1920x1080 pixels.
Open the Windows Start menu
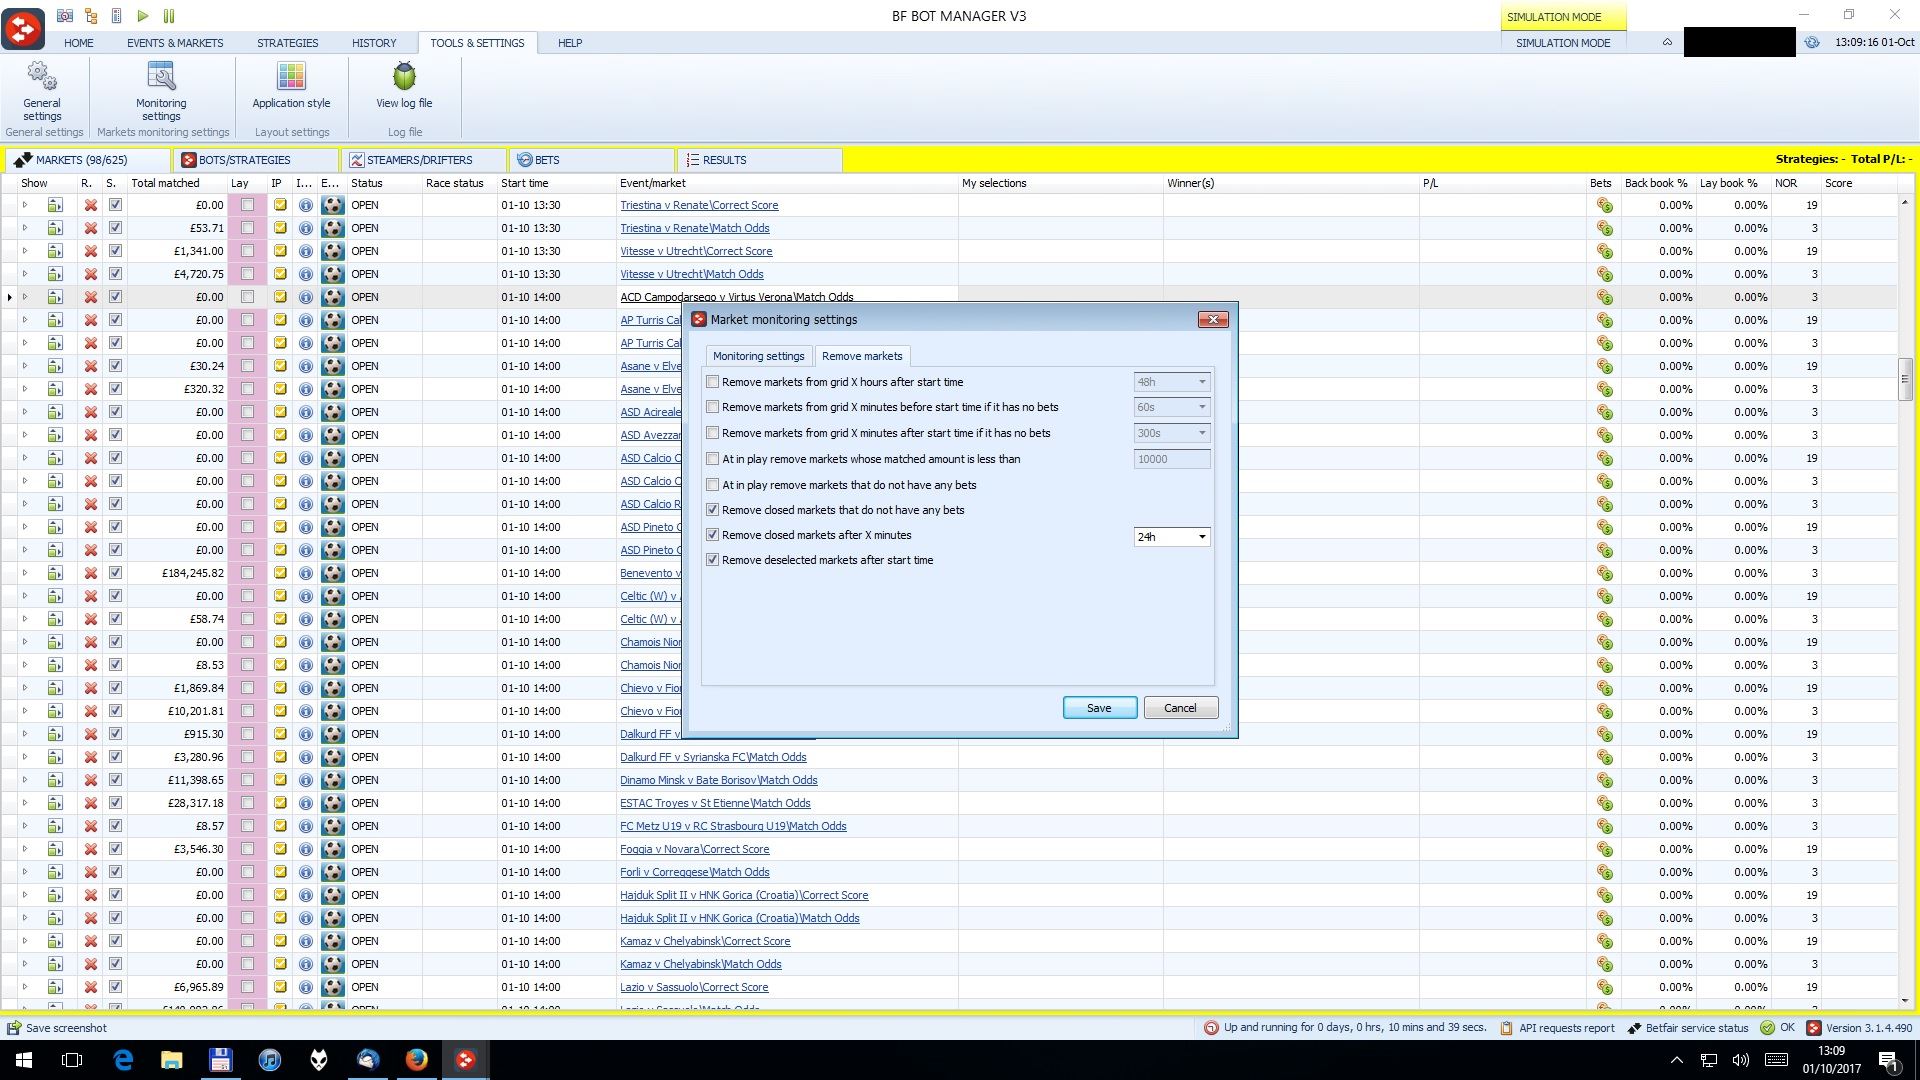point(24,1060)
